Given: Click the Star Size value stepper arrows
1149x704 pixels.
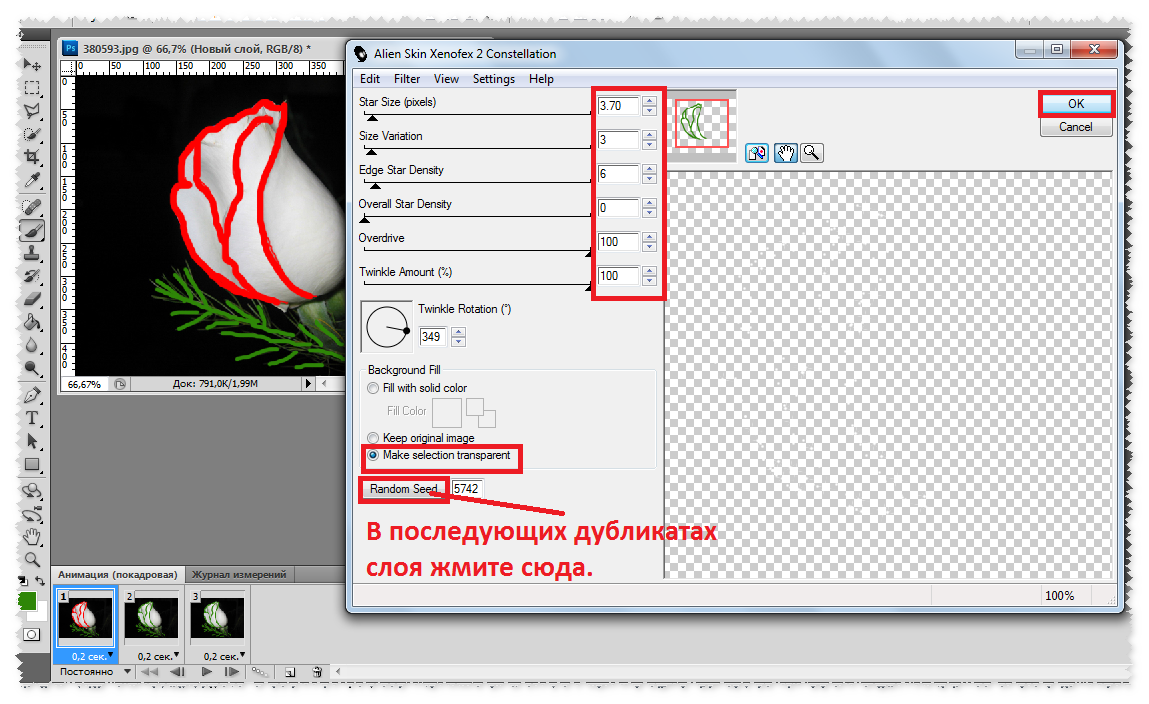Looking at the screenshot, I should pos(649,105).
